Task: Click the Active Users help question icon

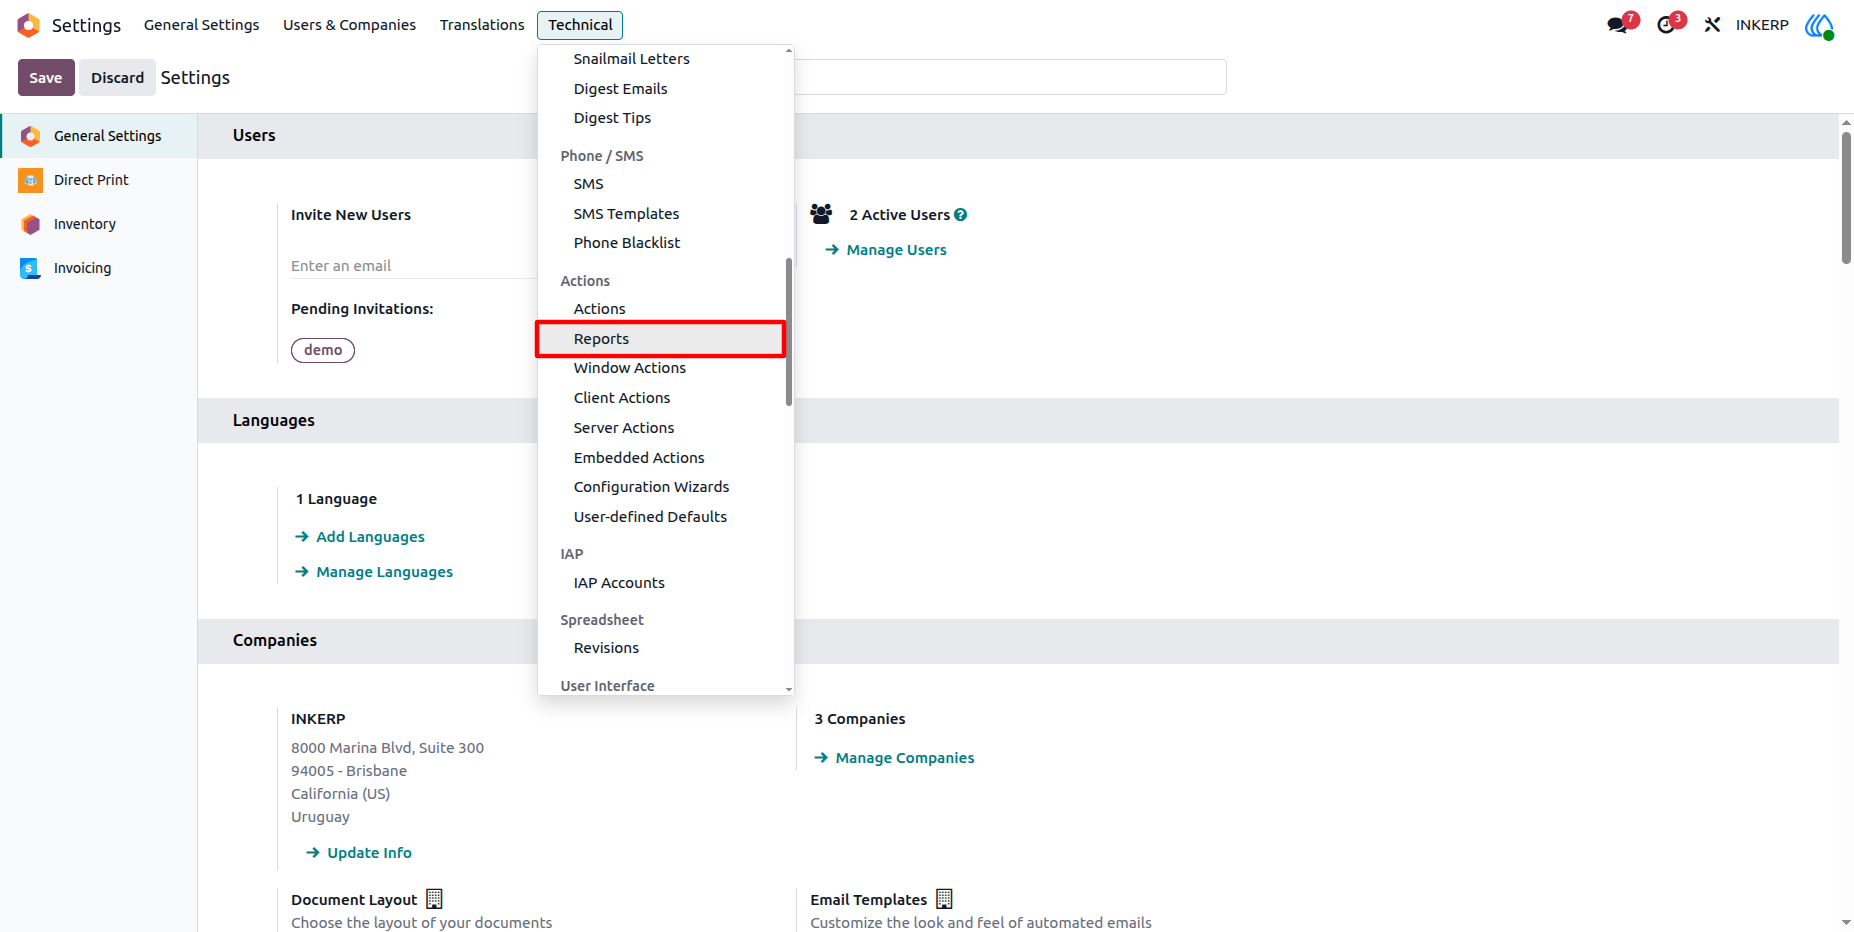Action: click(961, 215)
